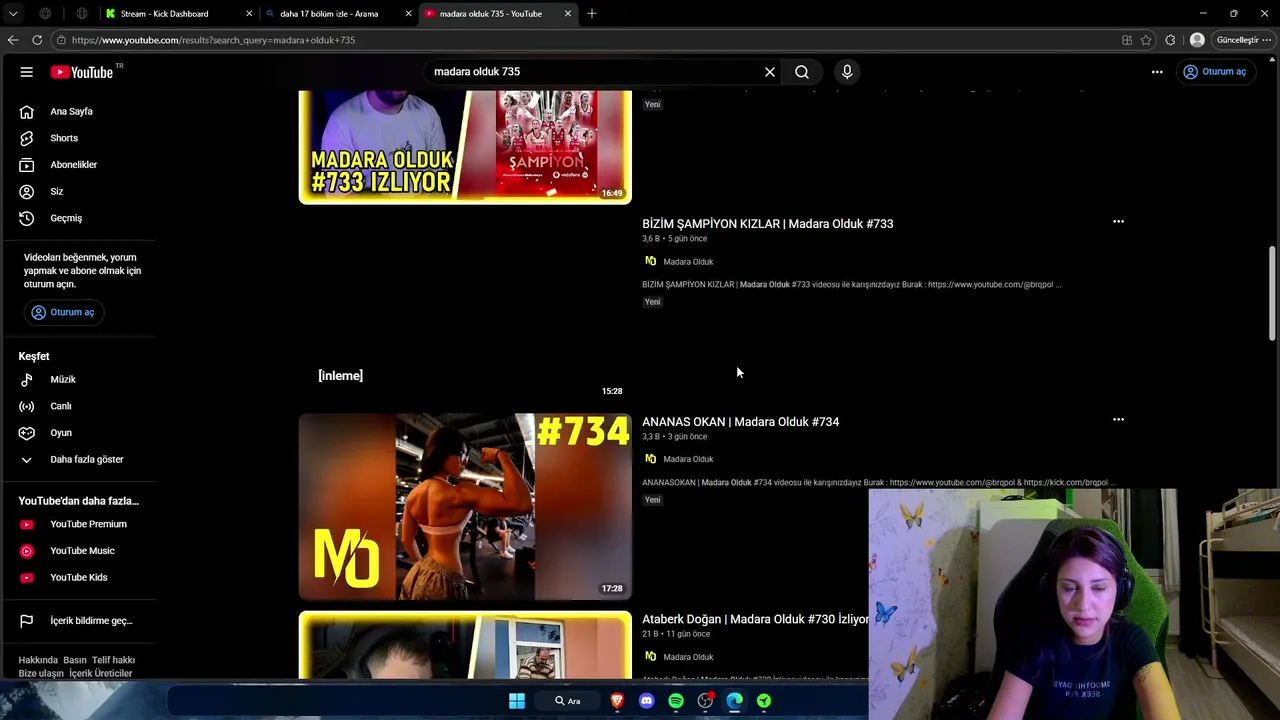Go to the YouTube home logo
This screenshot has width=1280, height=720.
[82, 72]
